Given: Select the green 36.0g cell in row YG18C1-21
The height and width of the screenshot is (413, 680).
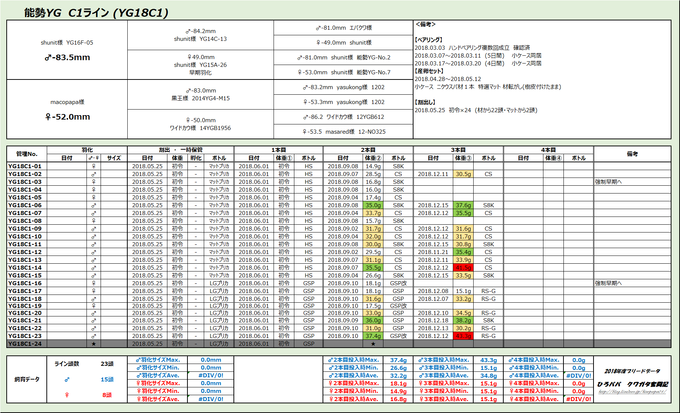Looking at the screenshot, I should [373, 320].
